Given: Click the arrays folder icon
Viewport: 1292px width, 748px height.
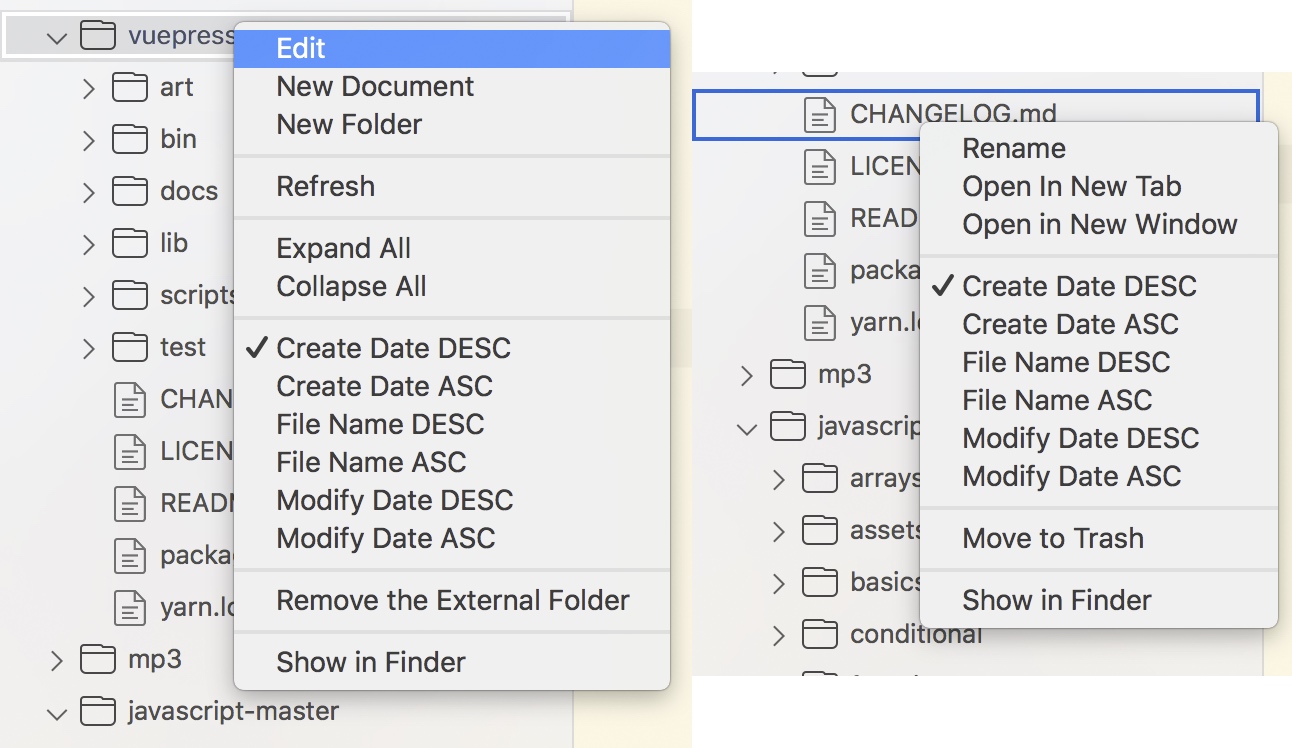Looking at the screenshot, I should (x=820, y=478).
